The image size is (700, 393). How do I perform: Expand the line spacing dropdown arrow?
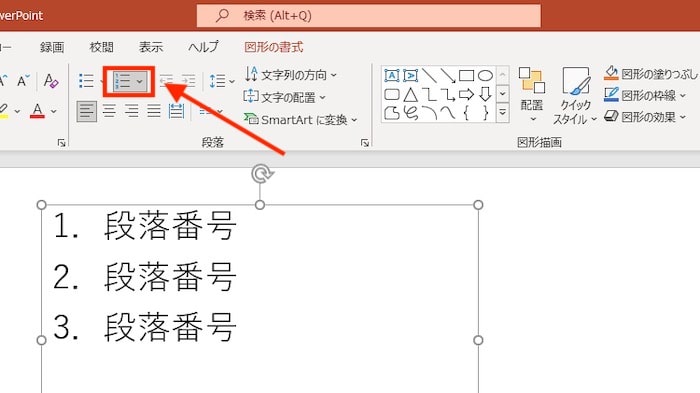[232, 81]
